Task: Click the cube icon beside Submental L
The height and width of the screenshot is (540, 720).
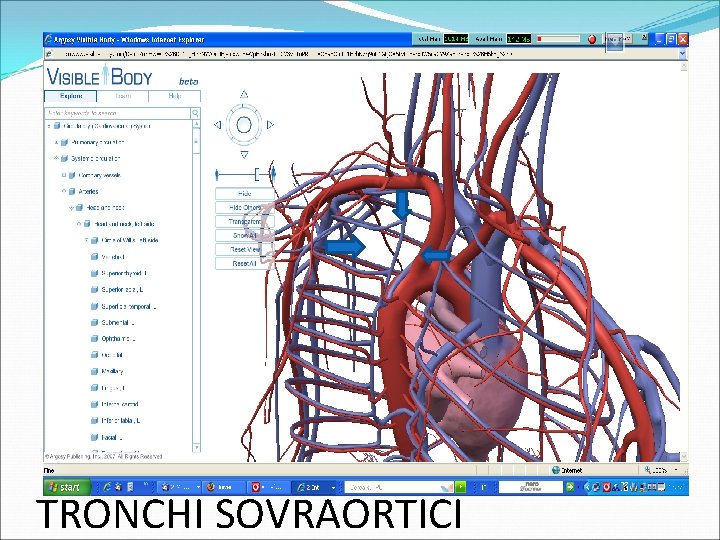Action: tap(94, 322)
